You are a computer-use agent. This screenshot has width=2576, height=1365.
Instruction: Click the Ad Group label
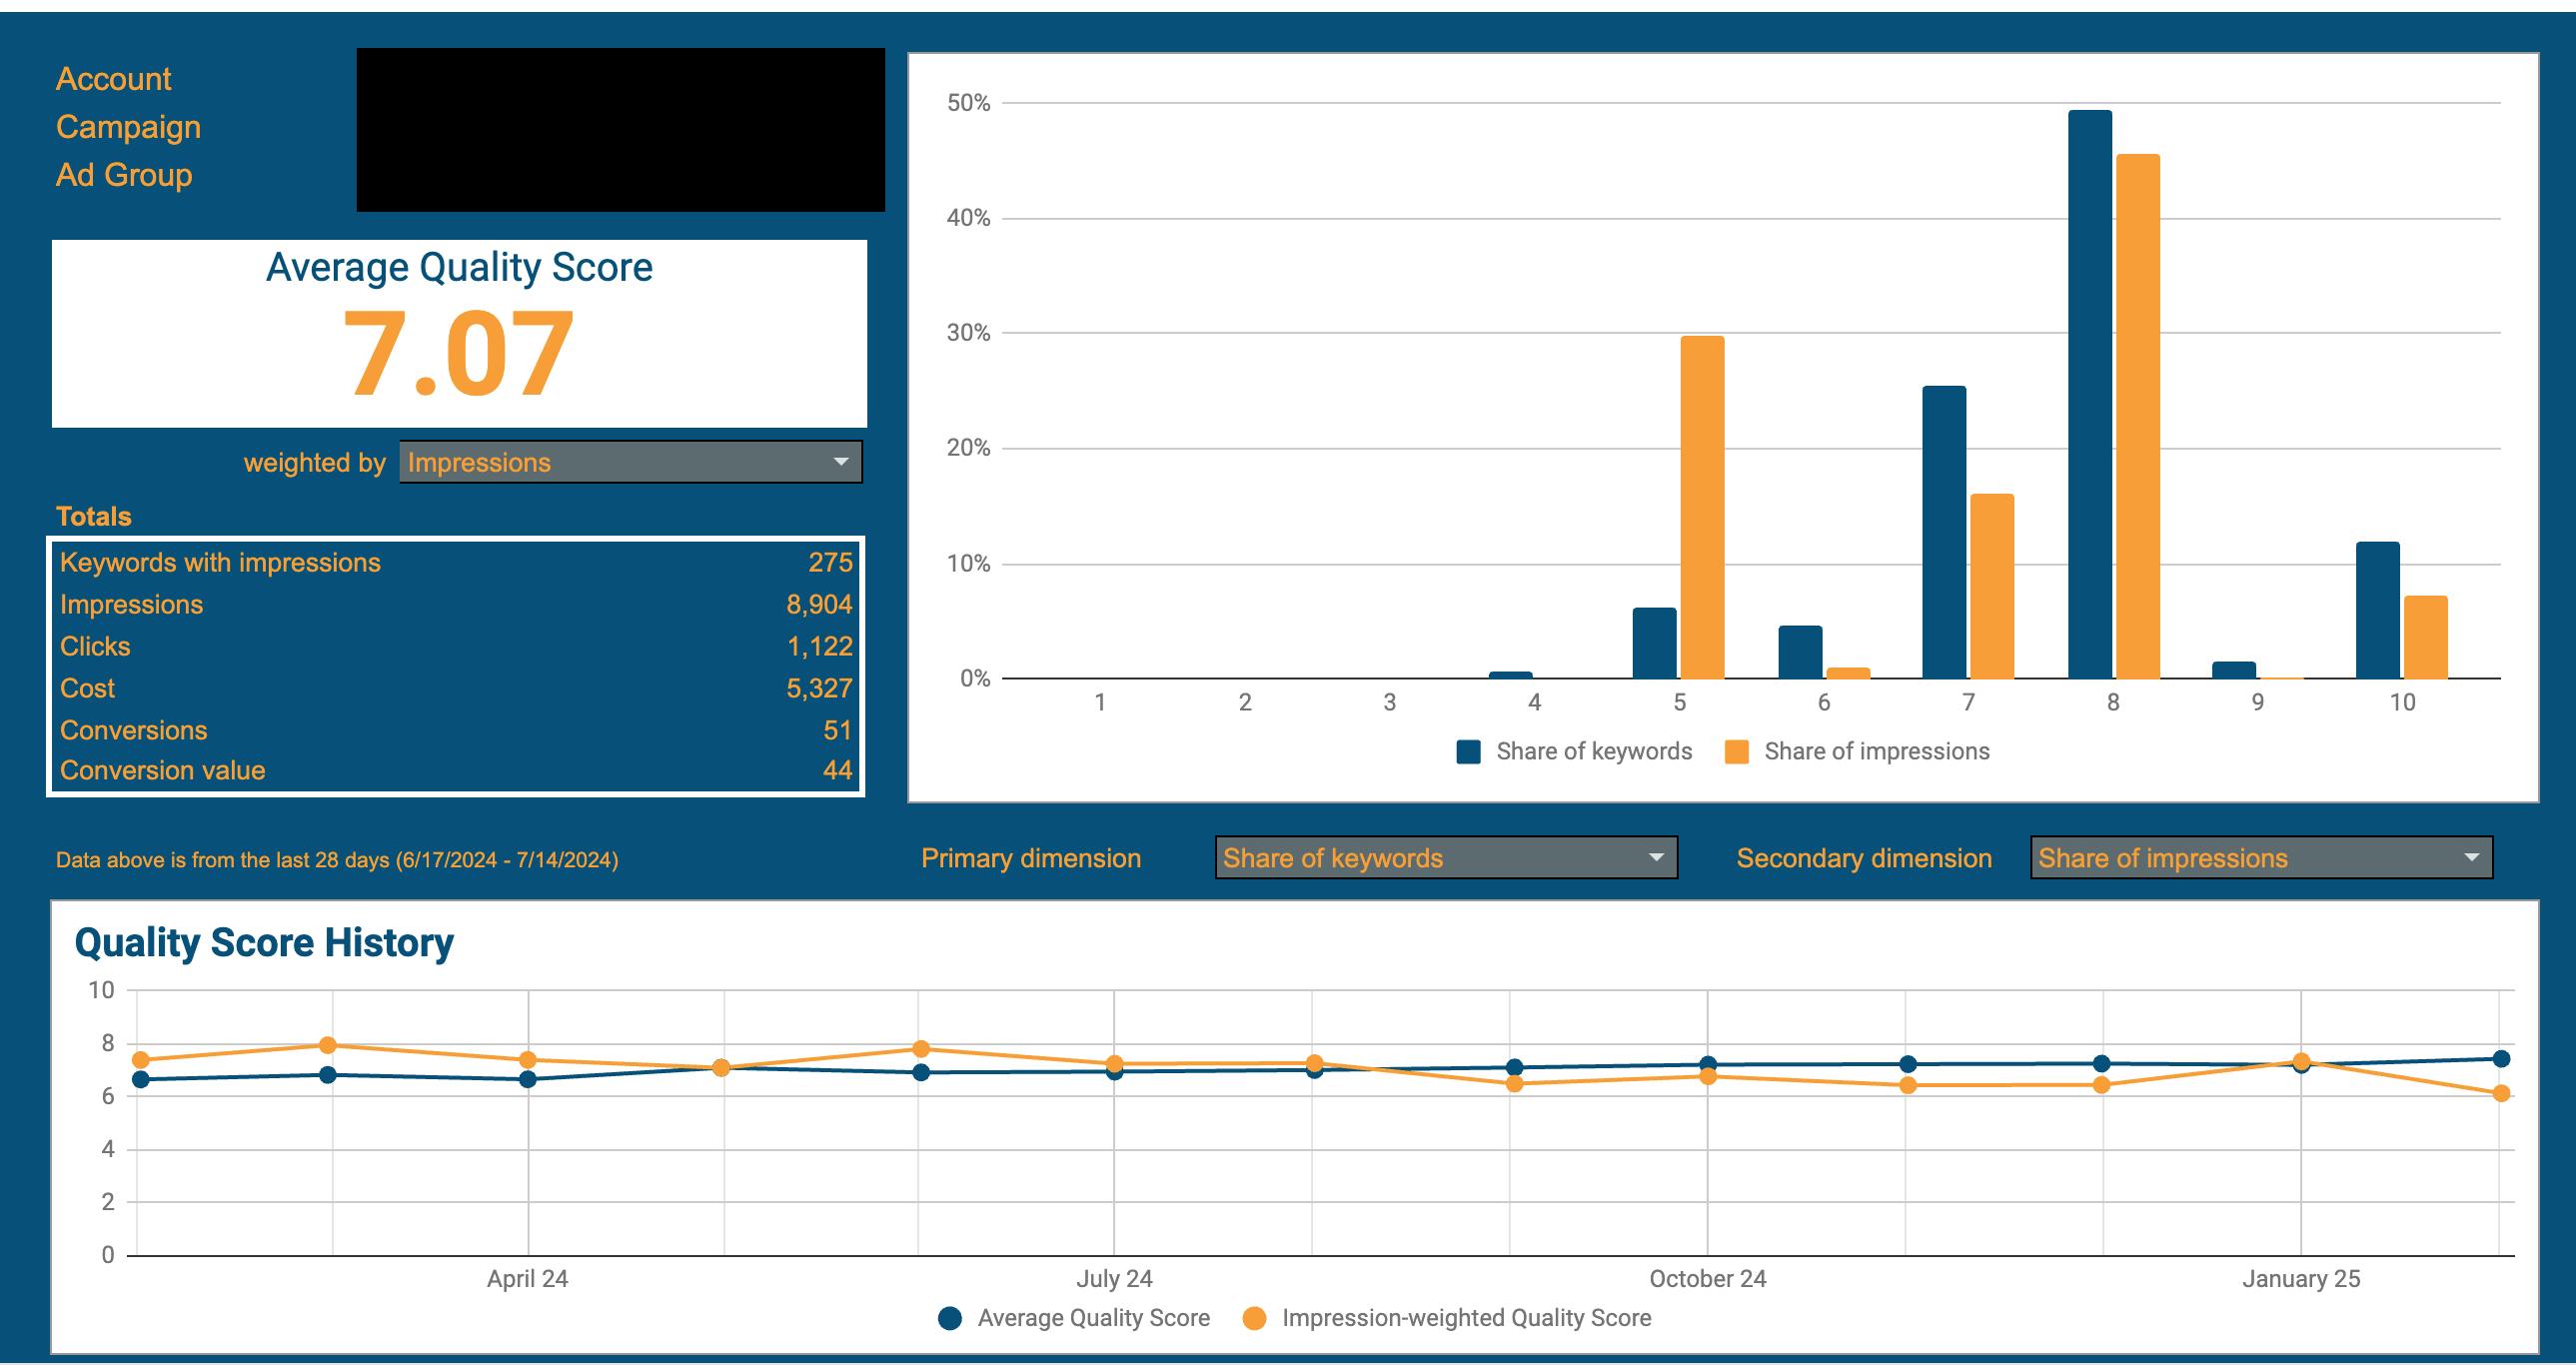tap(124, 175)
